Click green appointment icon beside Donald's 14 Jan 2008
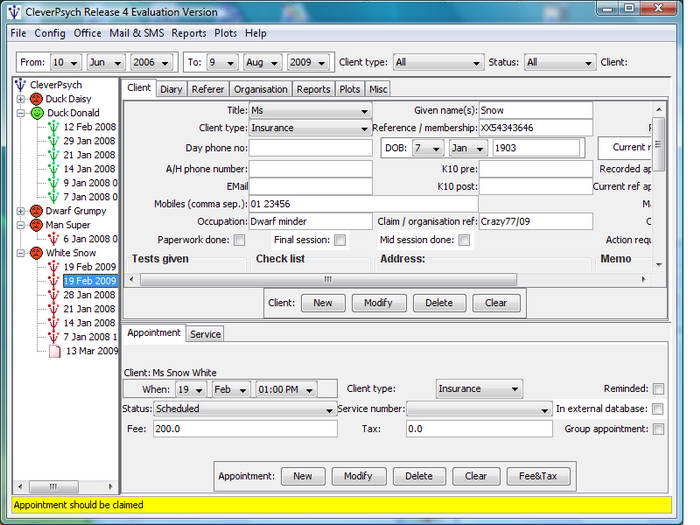 (54, 169)
